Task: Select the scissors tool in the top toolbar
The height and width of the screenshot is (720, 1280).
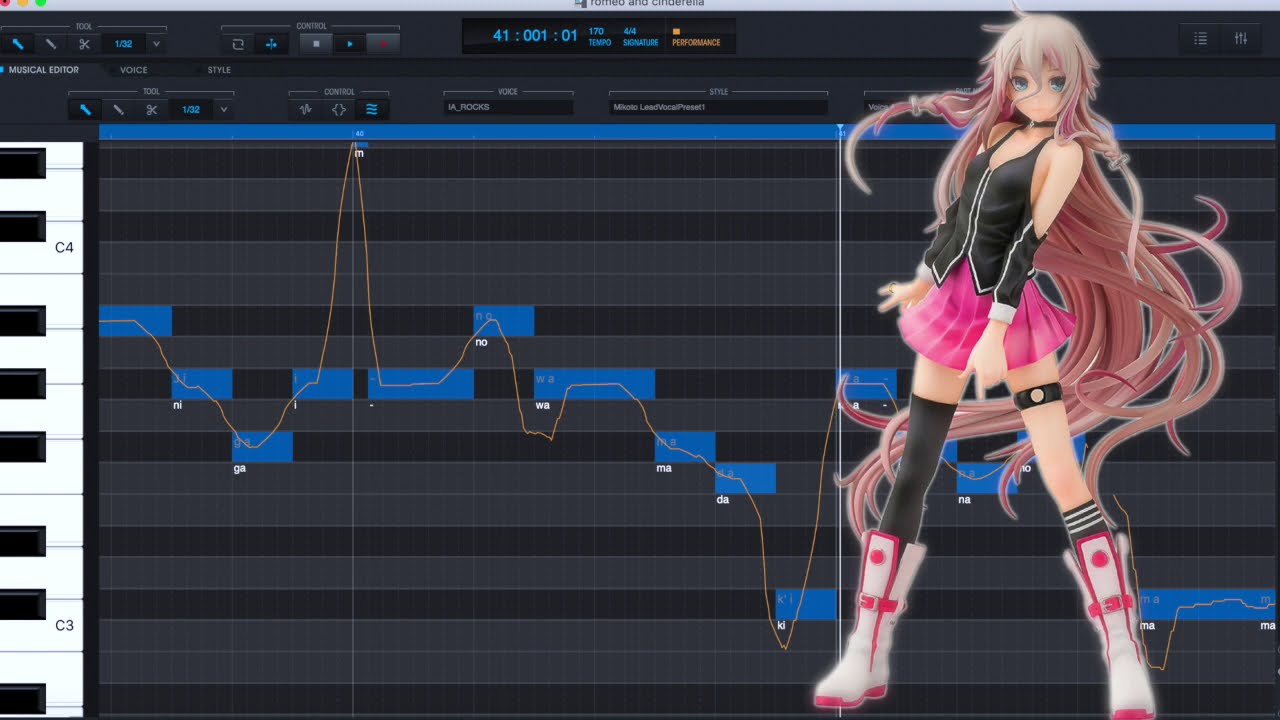Action: click(x=84, y=44)
